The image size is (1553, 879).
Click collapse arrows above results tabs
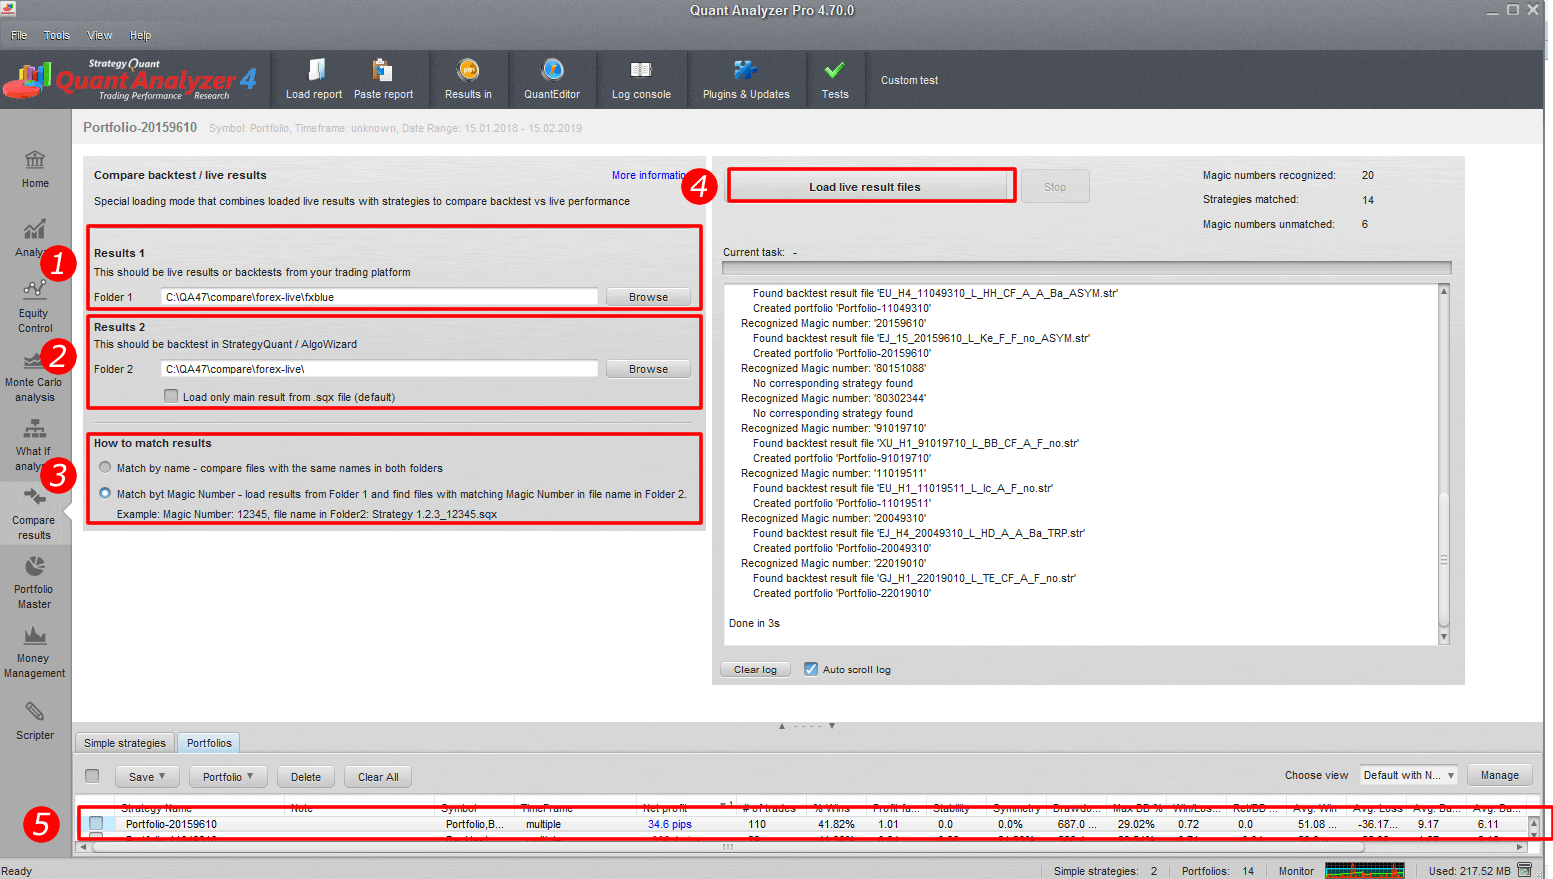(807, 726)
